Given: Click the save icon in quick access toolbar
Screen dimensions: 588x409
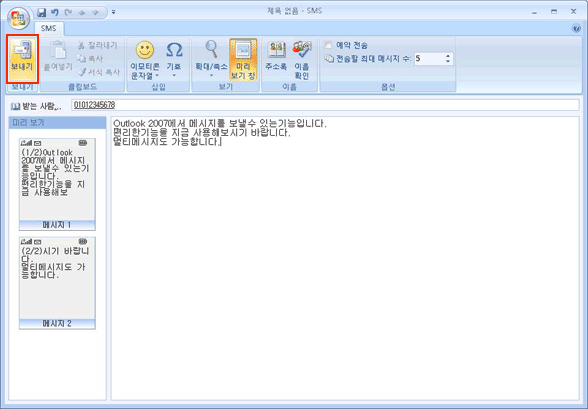Looking at the screenshot, I should 42,13.
